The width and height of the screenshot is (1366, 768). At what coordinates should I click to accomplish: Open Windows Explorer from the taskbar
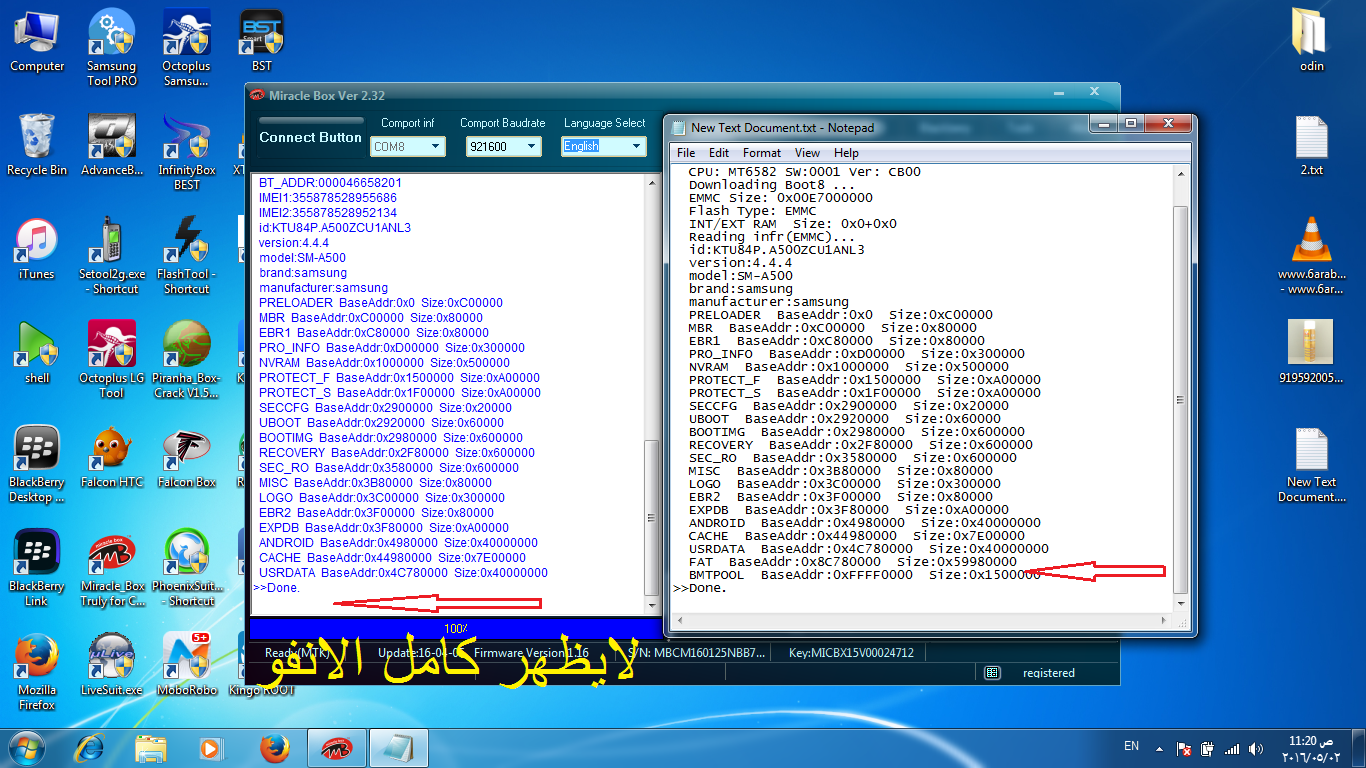point(151,747)
